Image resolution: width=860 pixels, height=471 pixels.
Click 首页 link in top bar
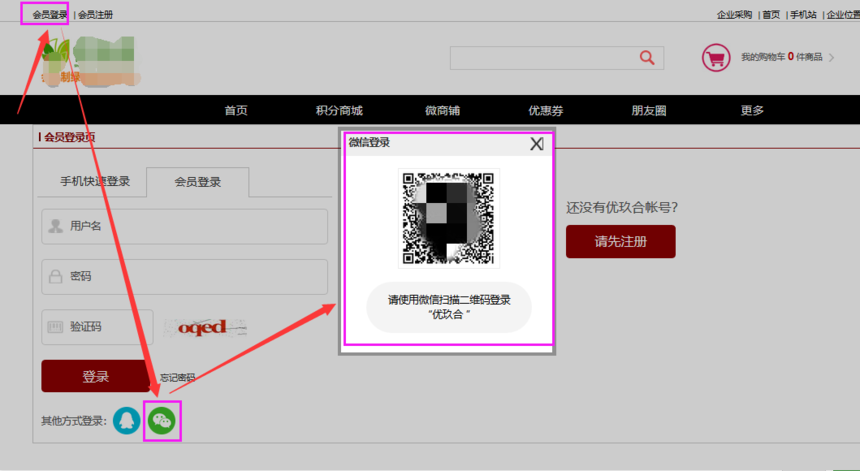pos(771,15)
